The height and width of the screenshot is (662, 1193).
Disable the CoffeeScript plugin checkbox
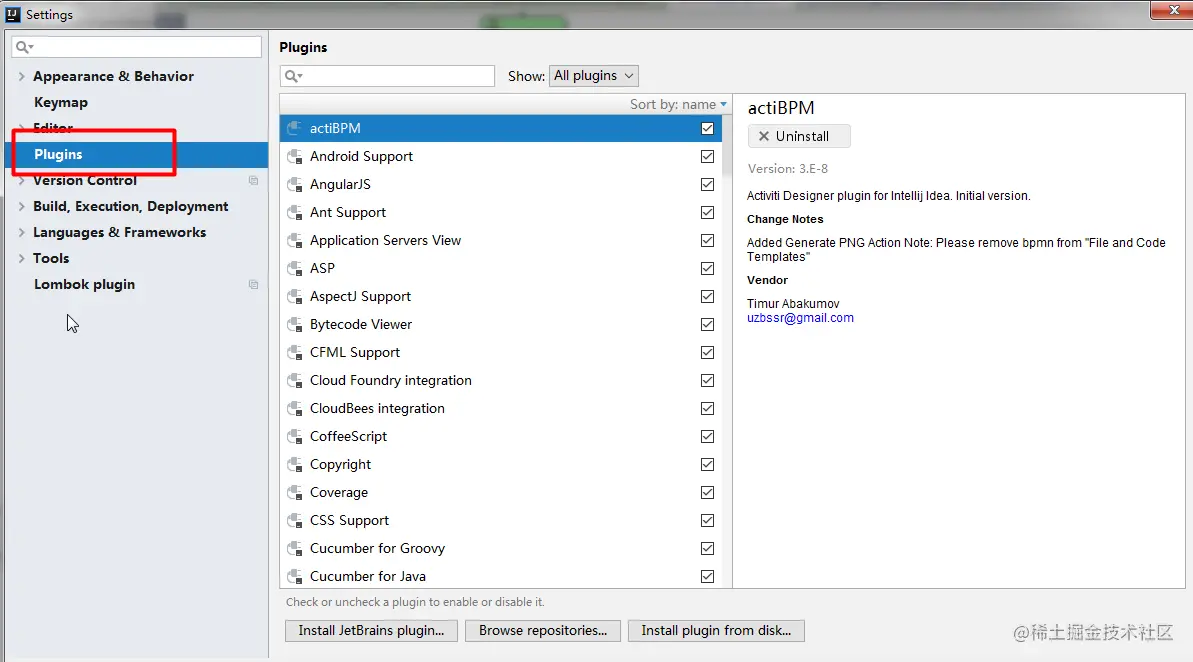[x=708, y=437]
